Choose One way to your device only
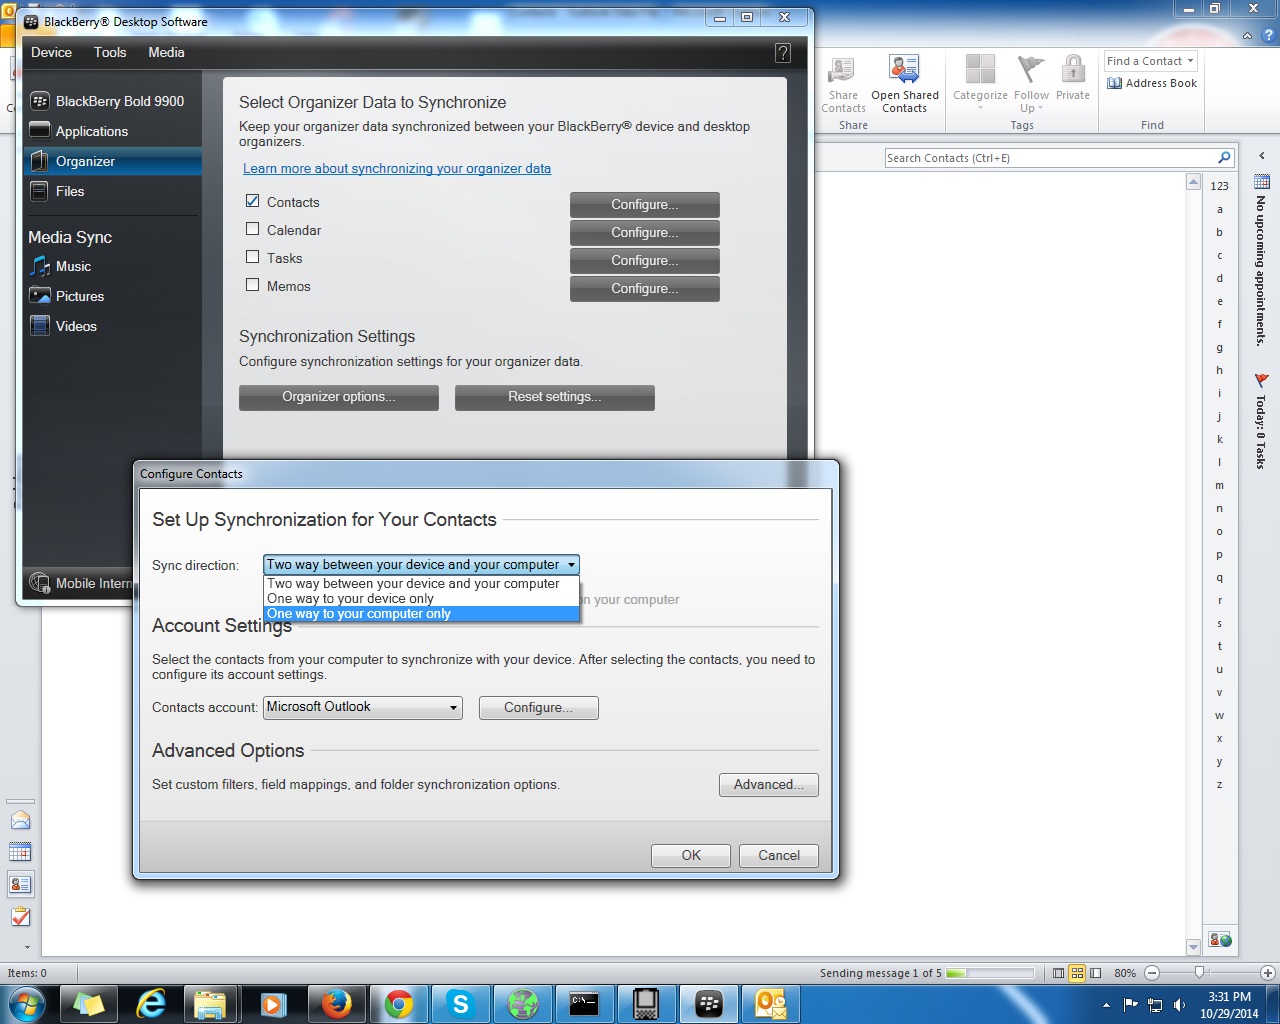The image size is (1280, 1024). 421,599
